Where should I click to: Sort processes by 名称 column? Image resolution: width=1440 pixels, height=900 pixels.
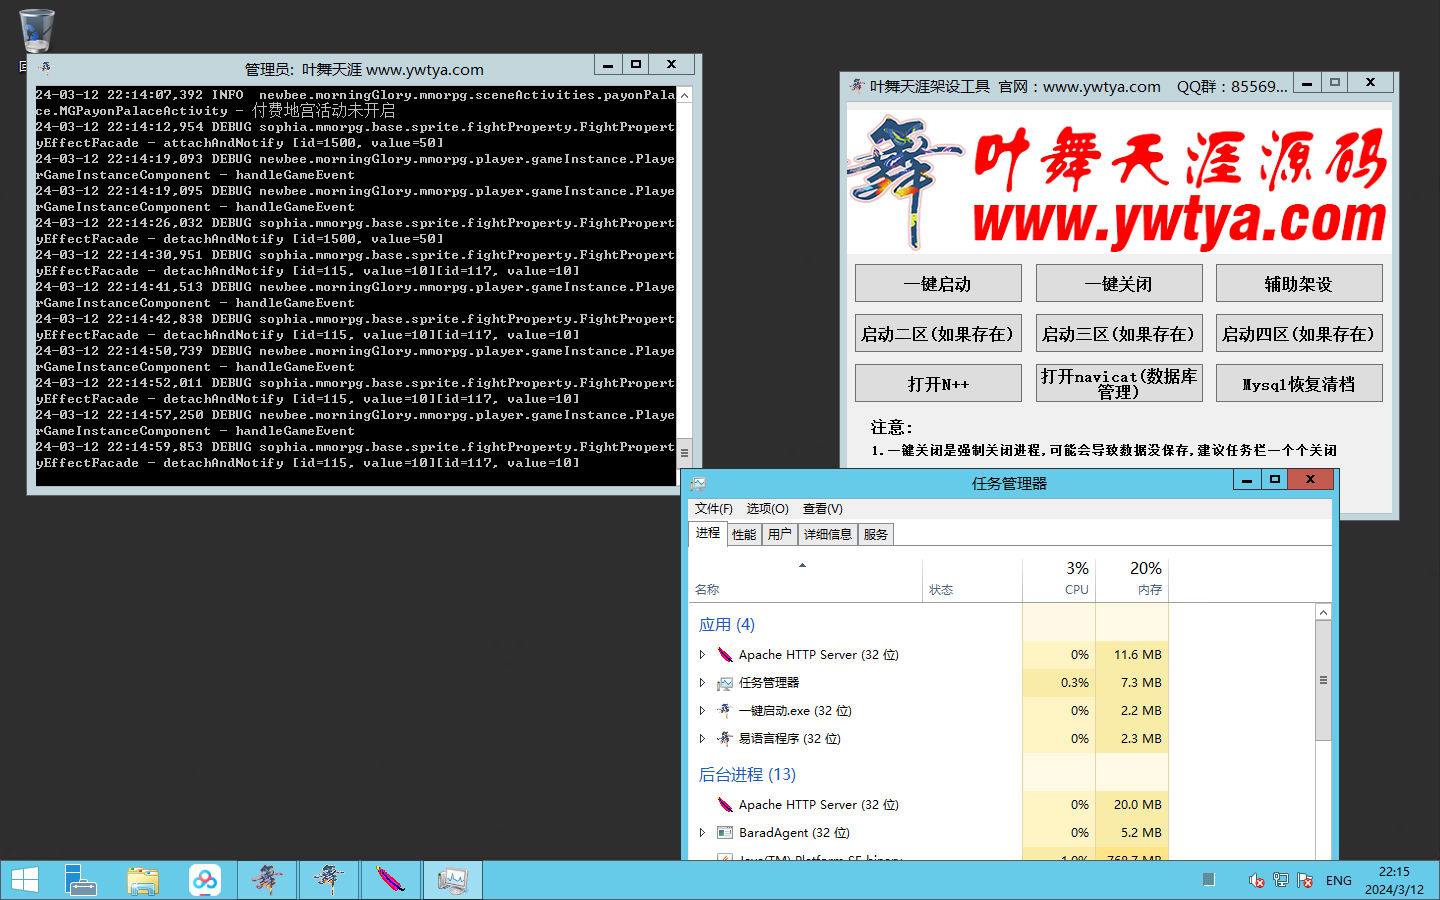(806, 580)
